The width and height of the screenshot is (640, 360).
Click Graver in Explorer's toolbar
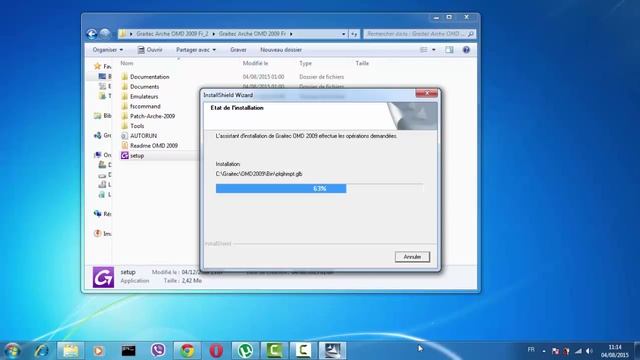[238, 50]
